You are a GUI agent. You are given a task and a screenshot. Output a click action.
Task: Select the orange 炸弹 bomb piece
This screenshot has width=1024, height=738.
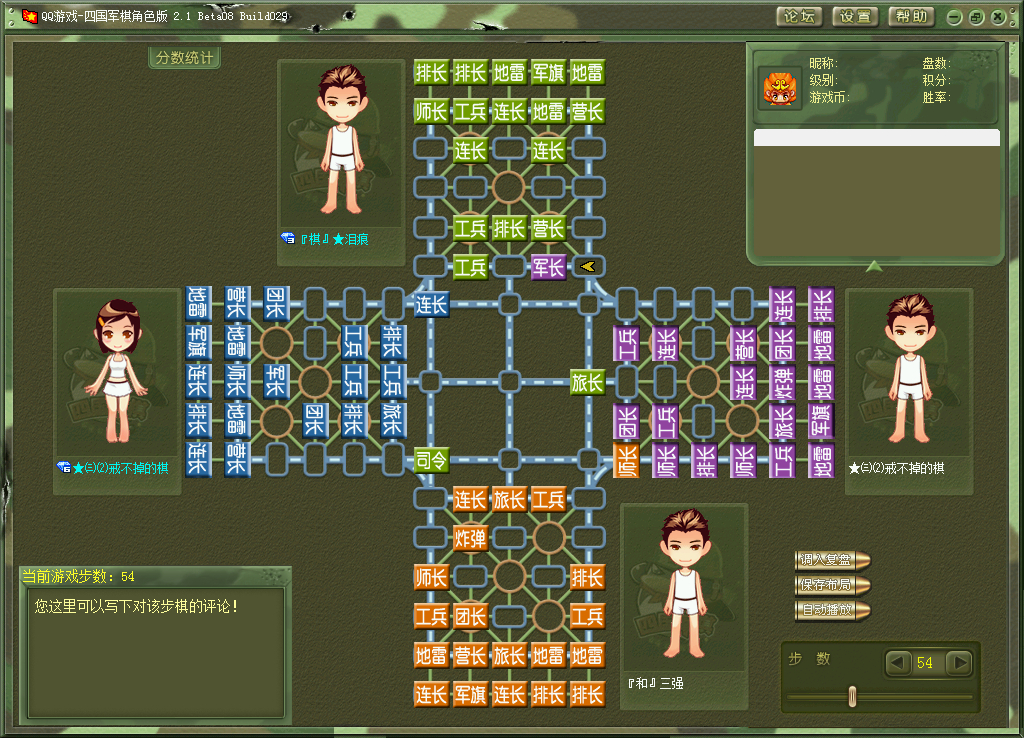click(x=470, y=538)
